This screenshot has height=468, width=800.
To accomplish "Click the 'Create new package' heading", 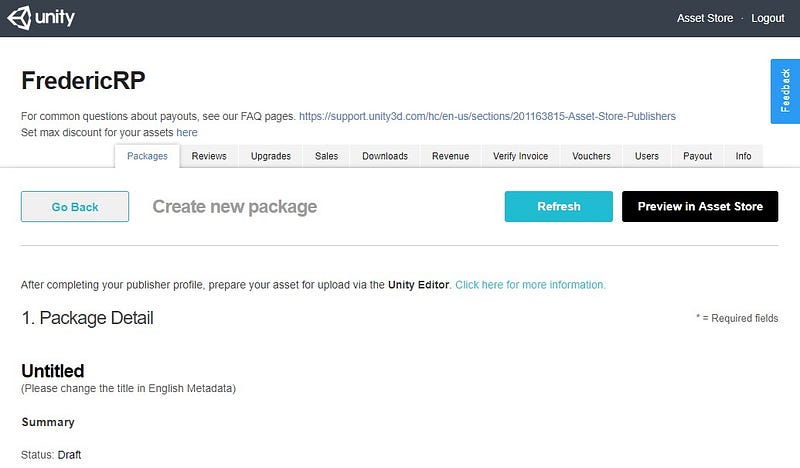I will tap(235, 207).
